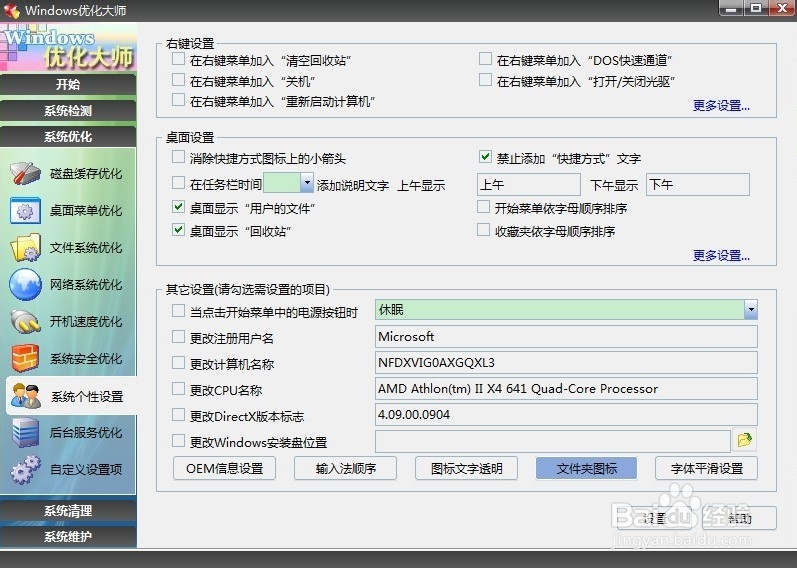Edit the 上午显示 text field
This screenshot has height=568, width=797.
(529, 184)
